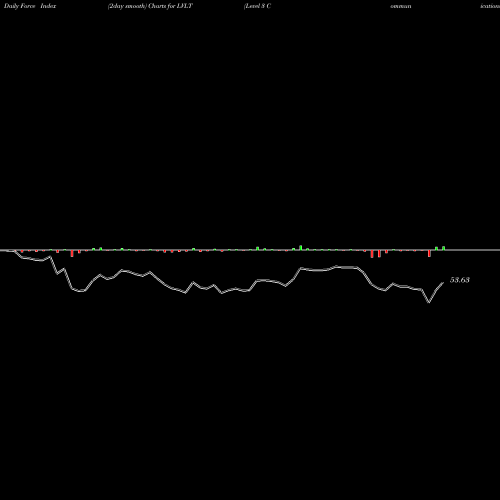
Task: Select the 'Daily Force Index' title text
Action: coord(30,6)
